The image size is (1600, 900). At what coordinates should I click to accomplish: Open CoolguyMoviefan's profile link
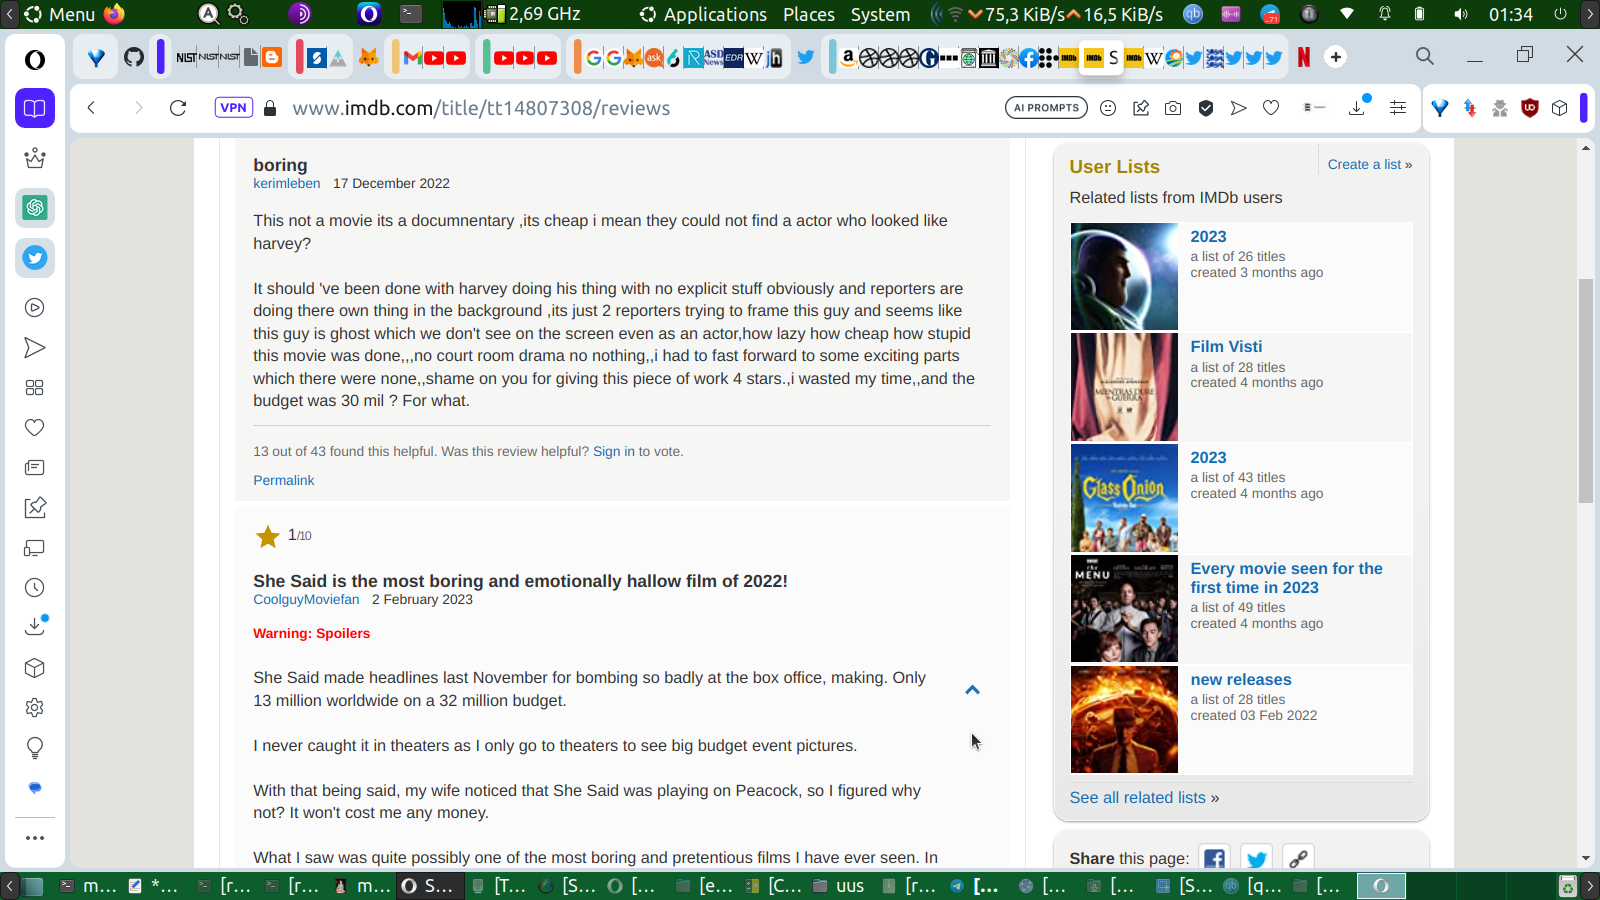coord(306,599)
